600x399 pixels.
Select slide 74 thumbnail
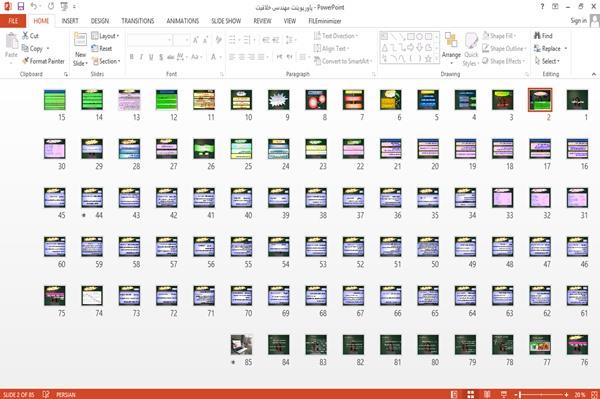coord(92,296)
